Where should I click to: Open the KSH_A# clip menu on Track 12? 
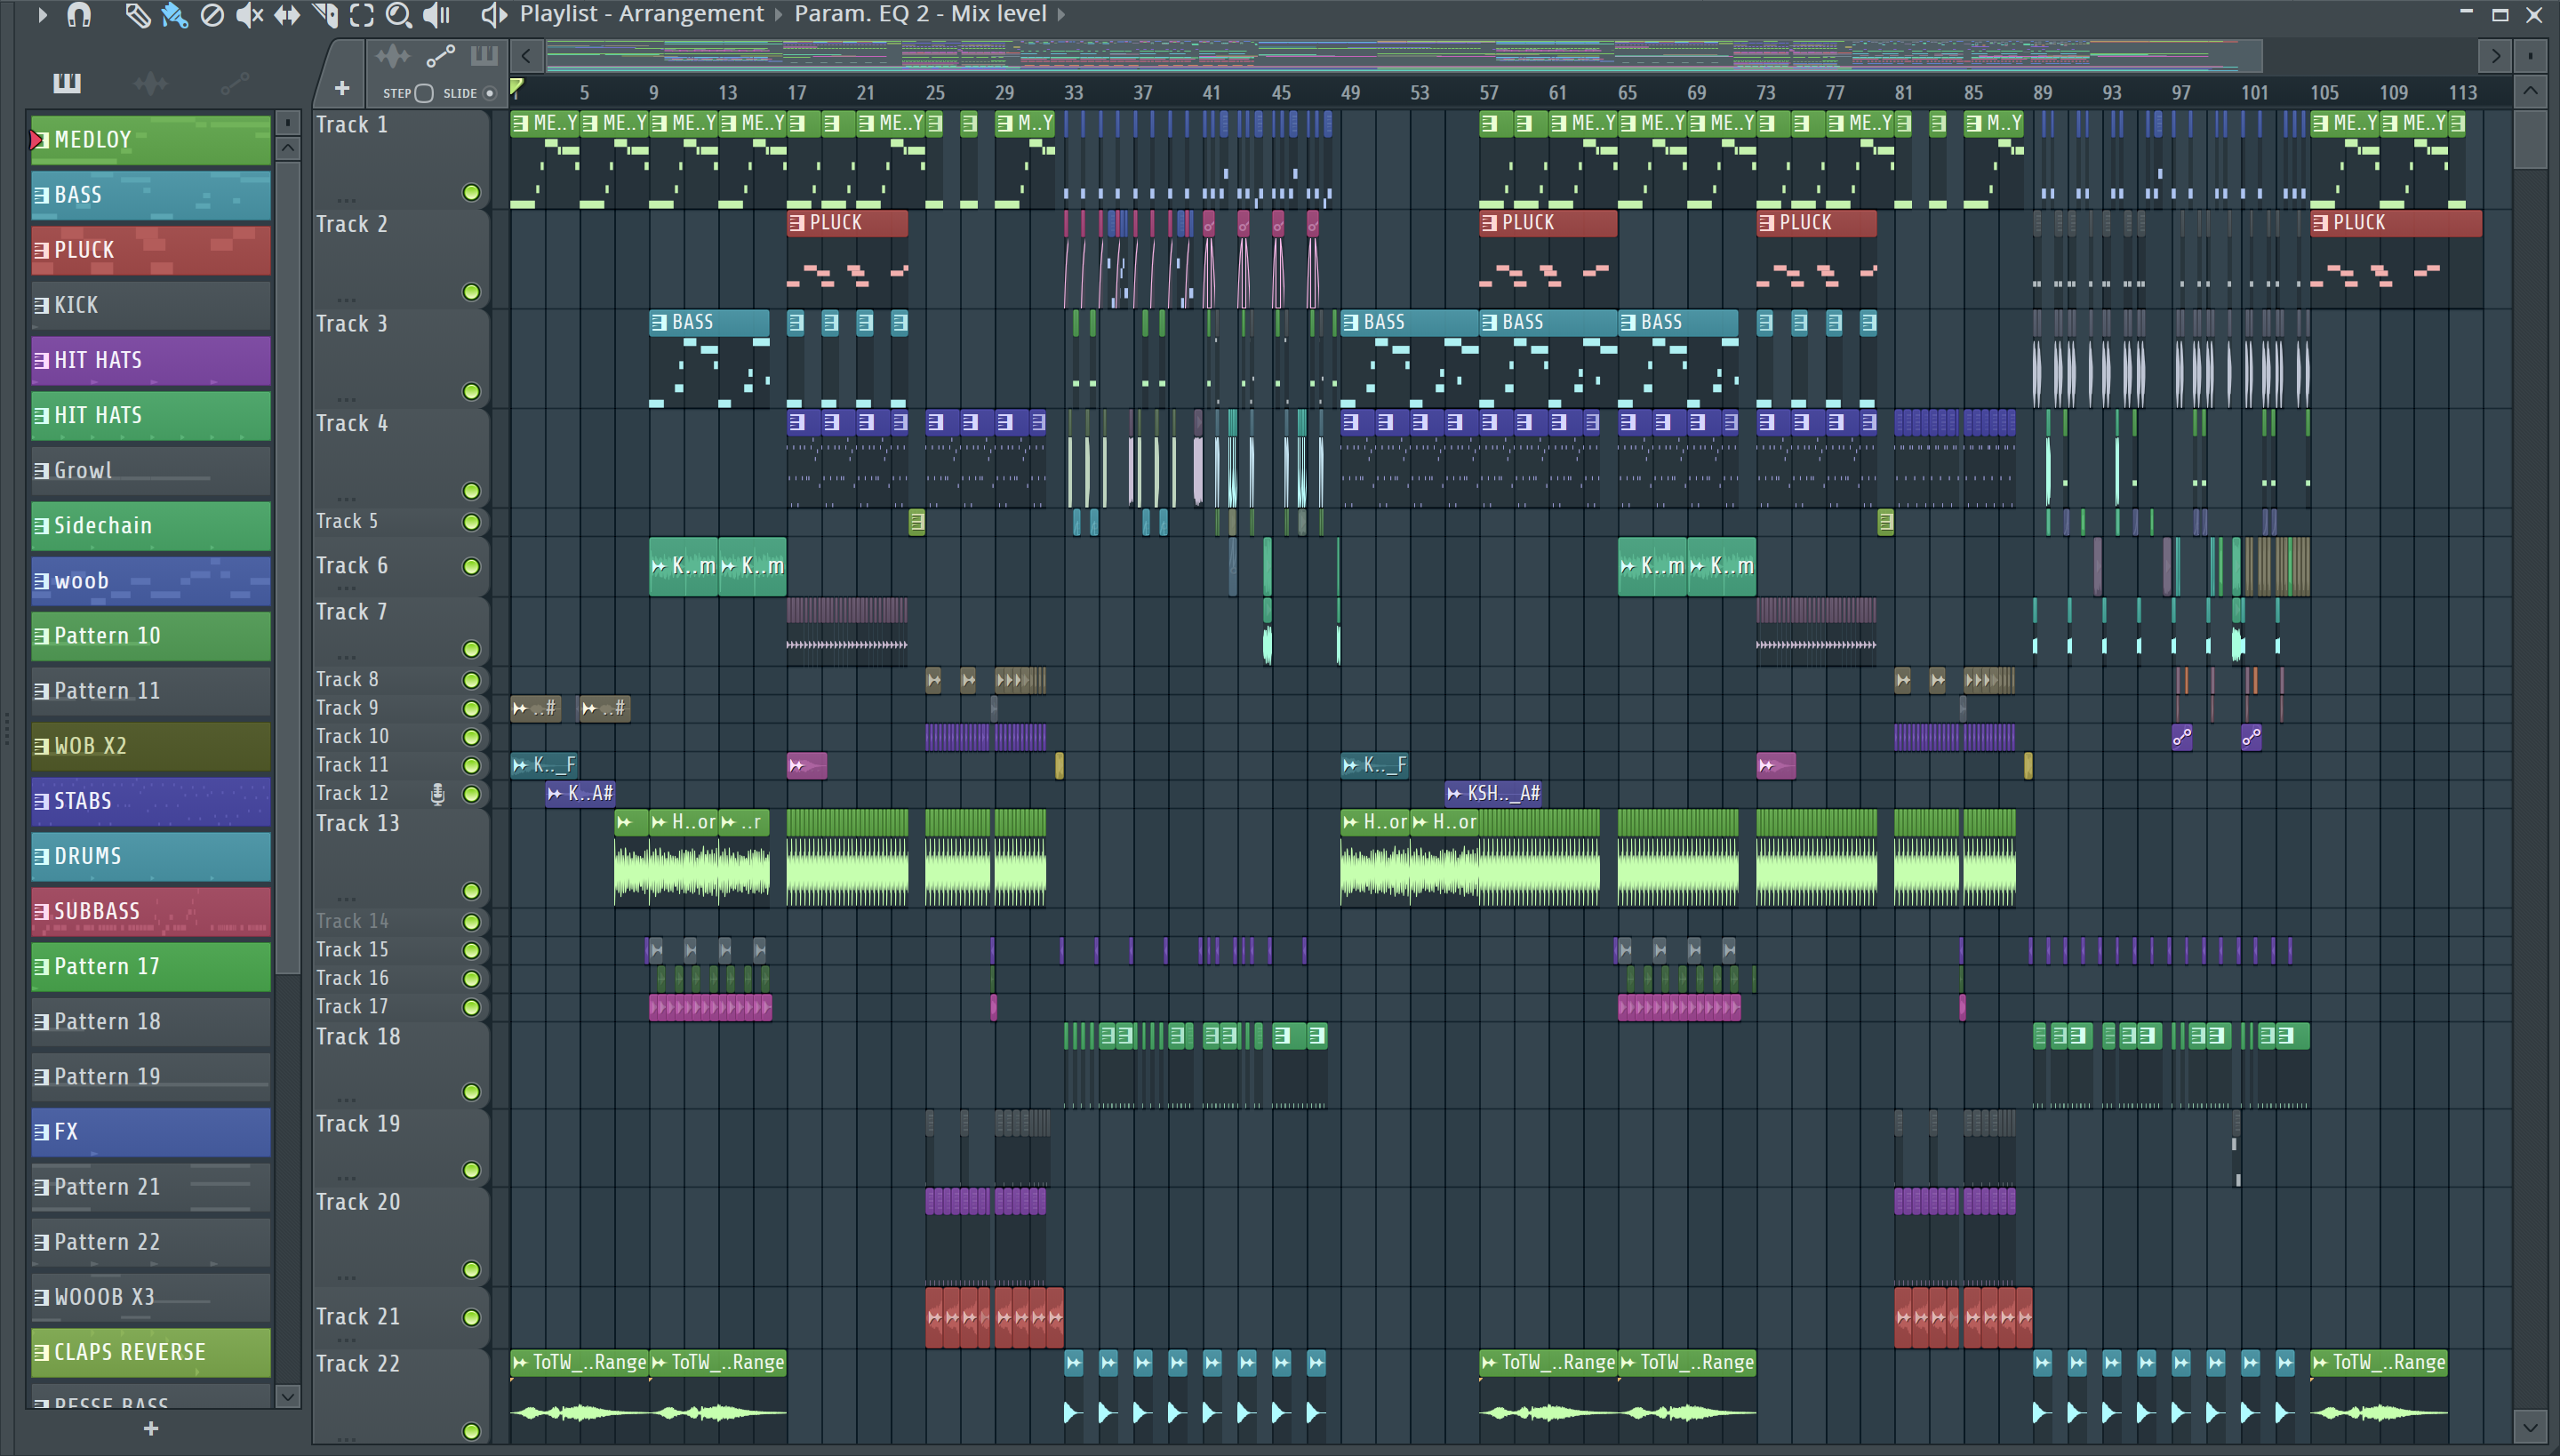click(1454, 793)
